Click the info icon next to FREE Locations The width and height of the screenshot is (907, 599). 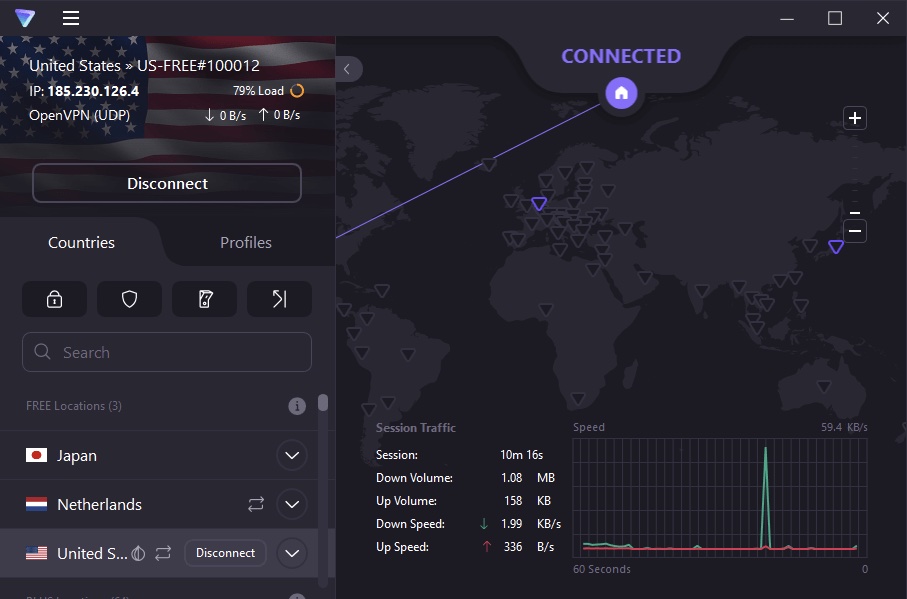[295, 406]
